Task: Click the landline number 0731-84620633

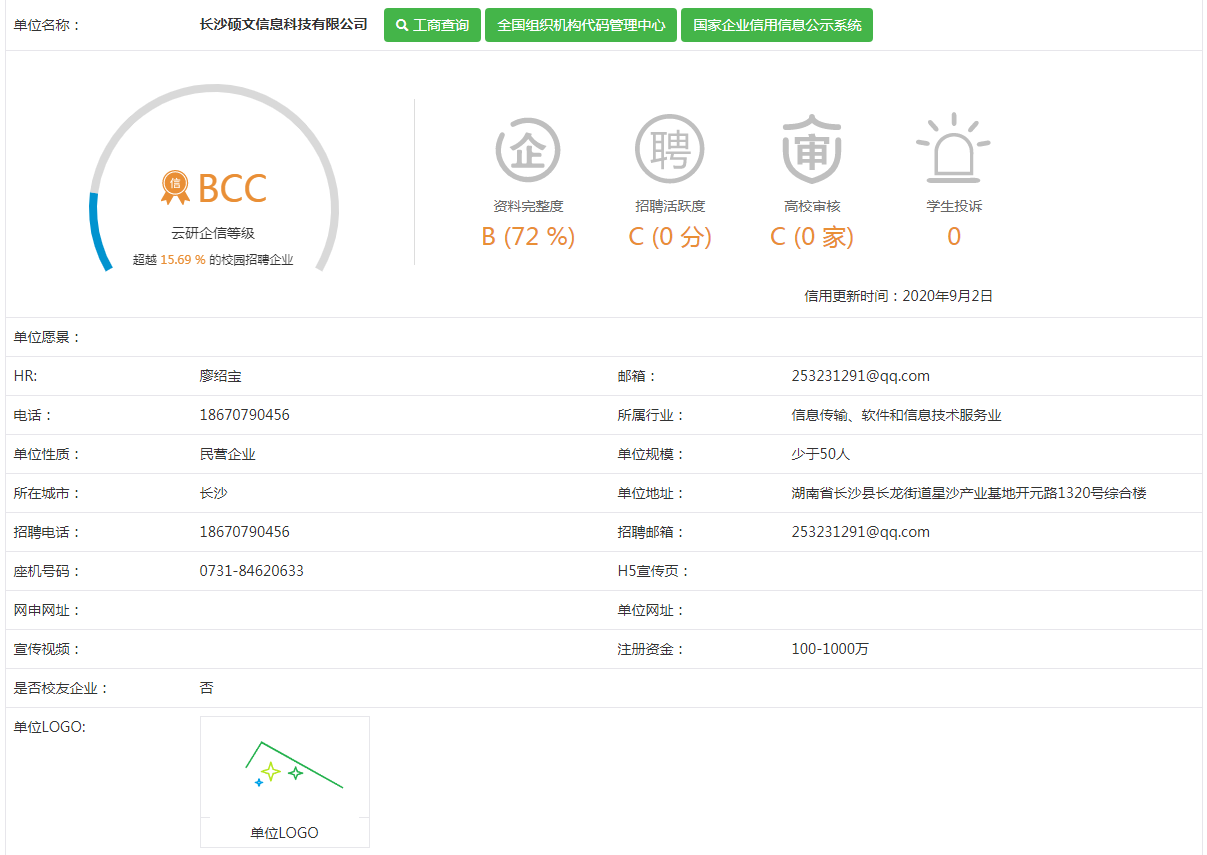Action: (x=251, y=571)
